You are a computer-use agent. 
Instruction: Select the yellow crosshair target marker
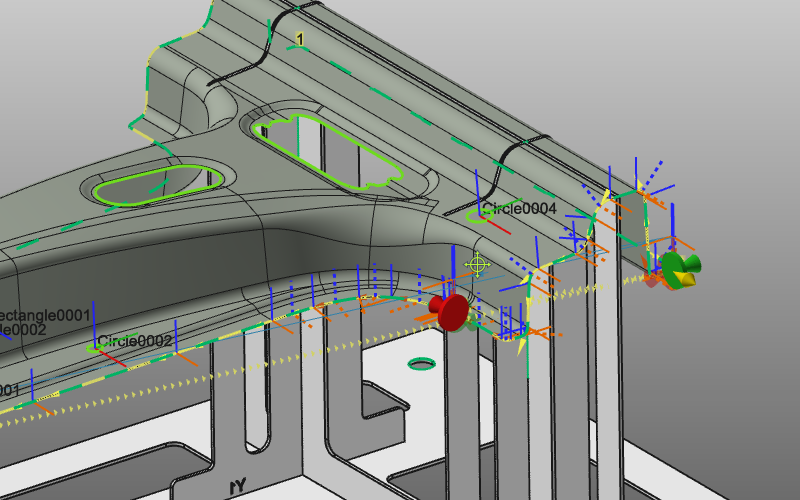(478, 264)
